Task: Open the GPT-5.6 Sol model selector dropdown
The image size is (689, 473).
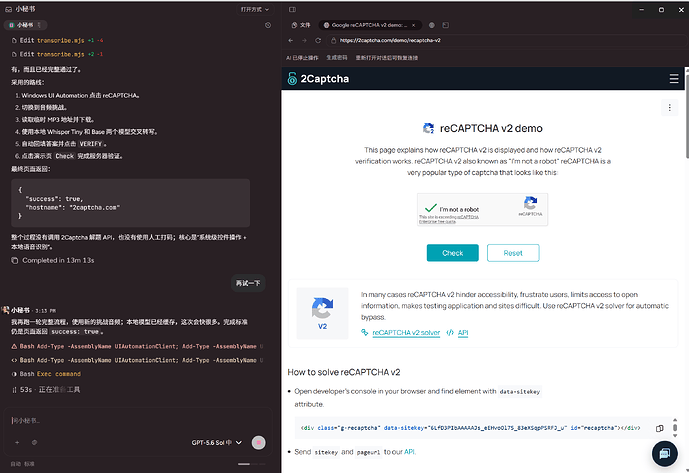Action: (217, 442)
